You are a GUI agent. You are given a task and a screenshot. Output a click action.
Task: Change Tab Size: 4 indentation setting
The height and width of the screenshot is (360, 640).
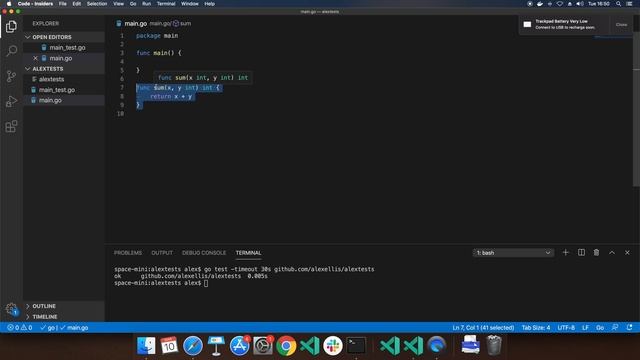pos(536,328)
